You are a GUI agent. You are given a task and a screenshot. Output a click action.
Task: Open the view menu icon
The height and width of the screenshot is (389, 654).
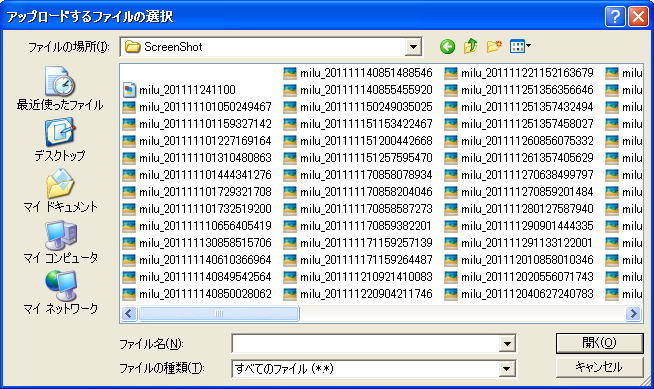pos(520,46)
